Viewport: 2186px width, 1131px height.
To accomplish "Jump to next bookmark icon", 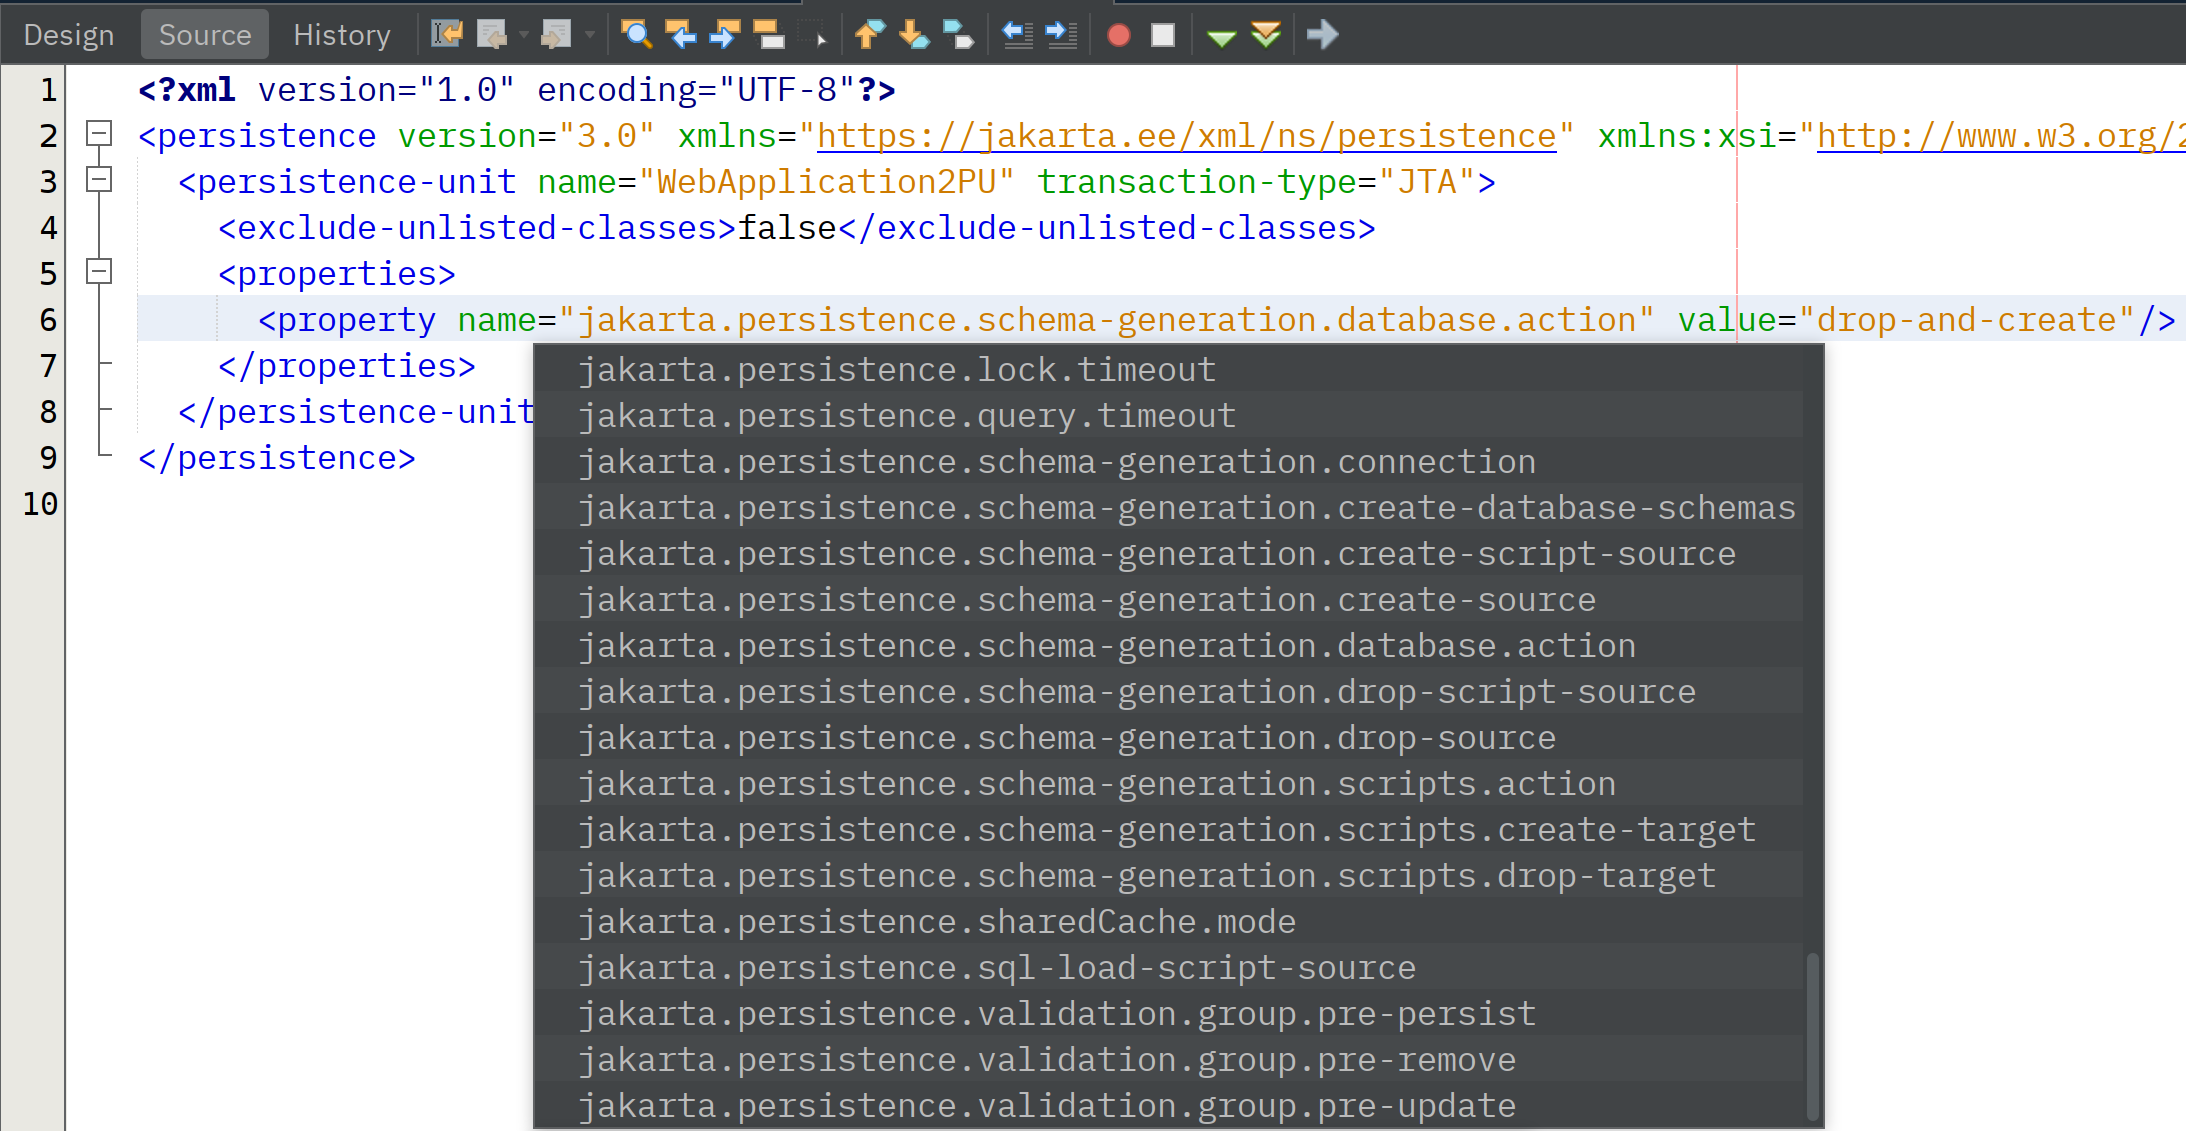I will click(x=913, y=35).
